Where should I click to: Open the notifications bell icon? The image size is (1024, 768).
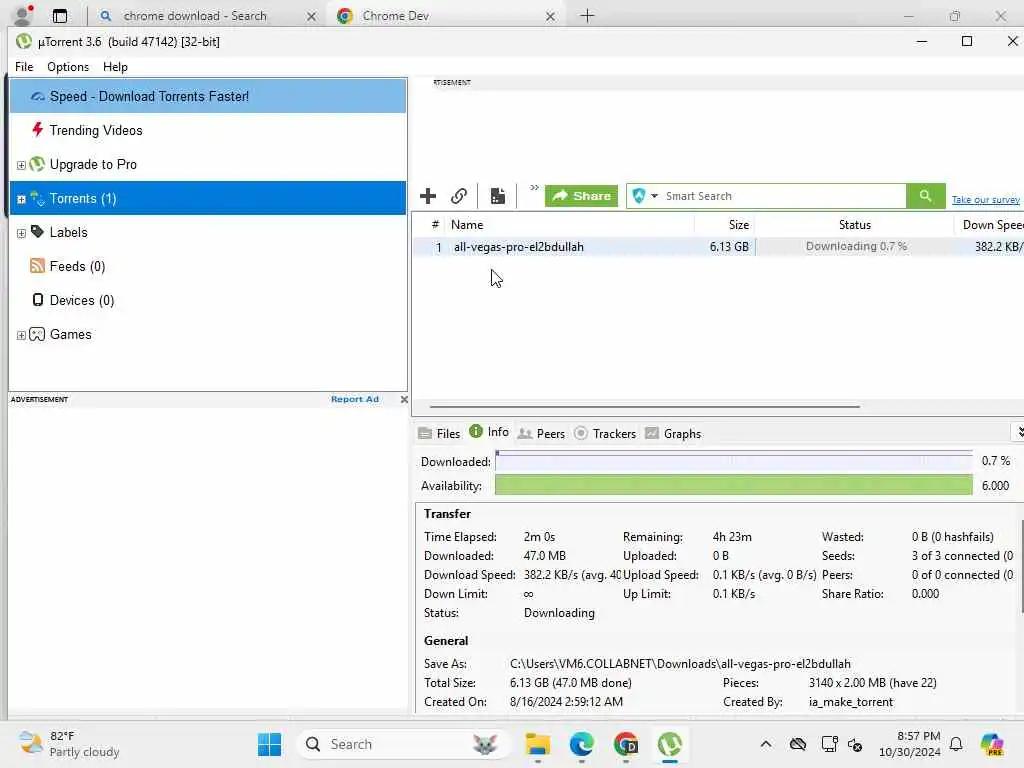click(x=955, y=744)
